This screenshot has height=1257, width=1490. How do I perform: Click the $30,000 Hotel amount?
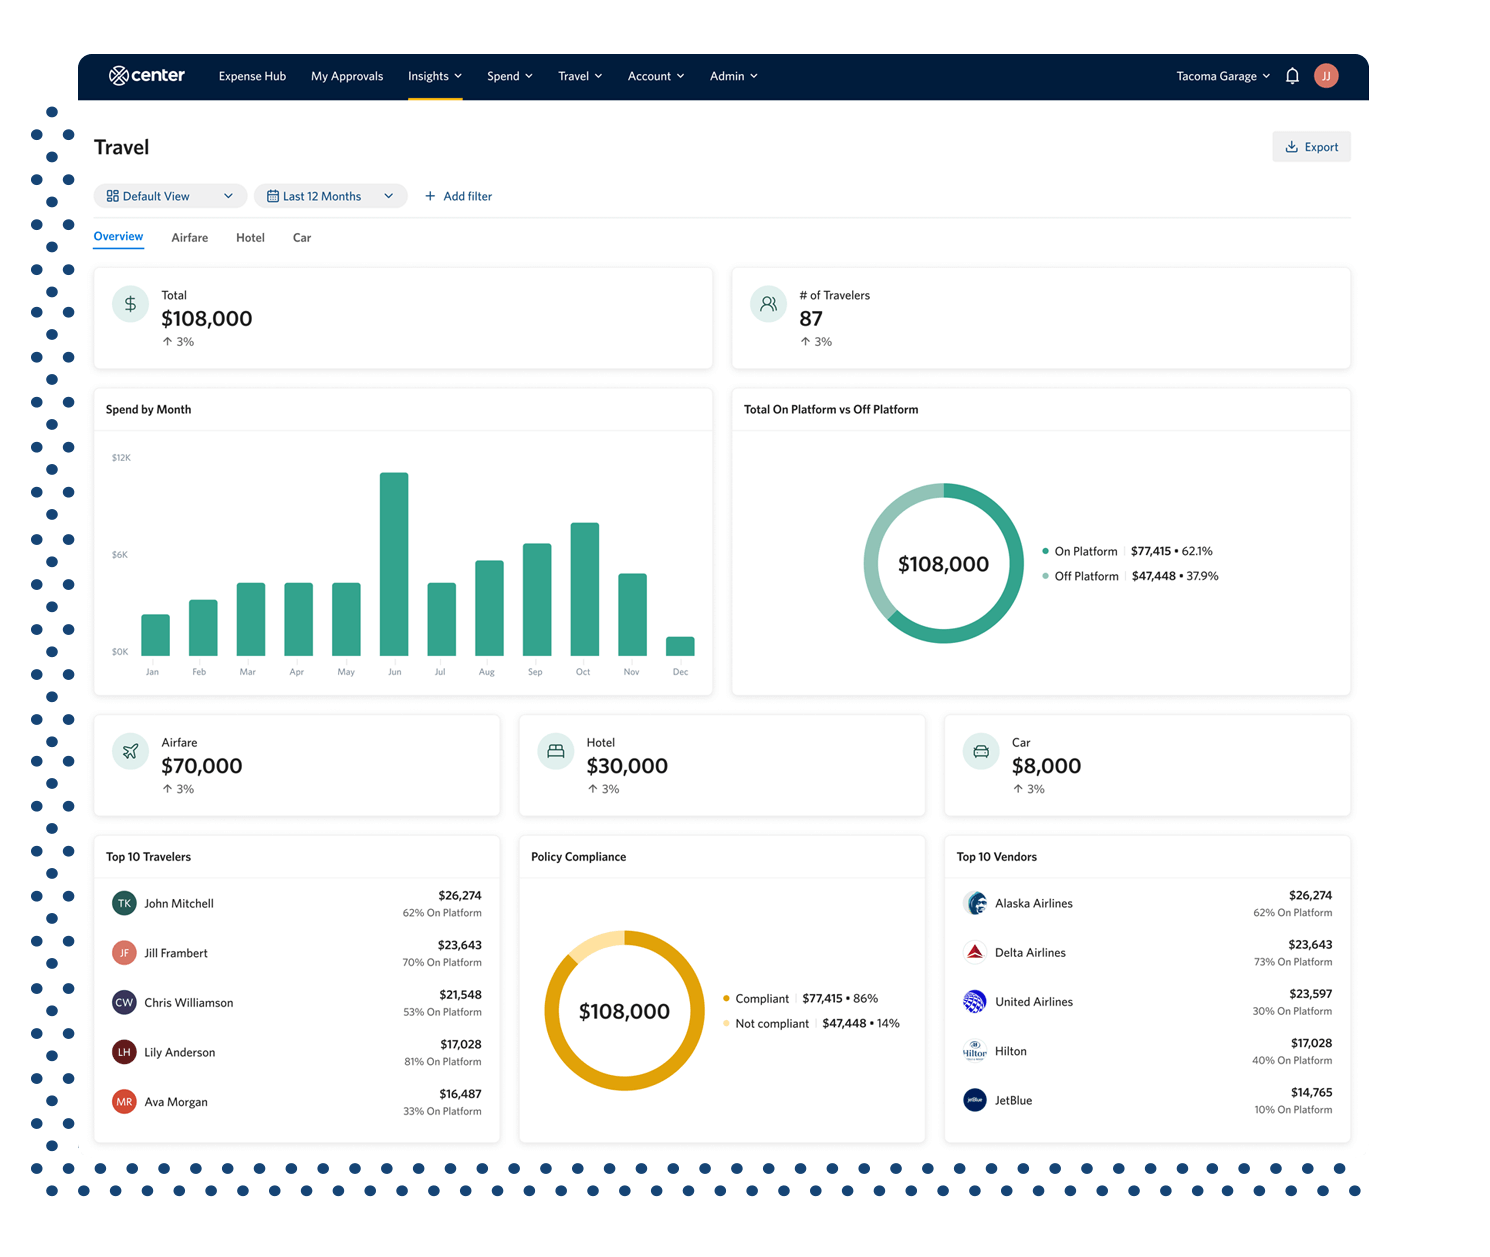coord(627,766)
